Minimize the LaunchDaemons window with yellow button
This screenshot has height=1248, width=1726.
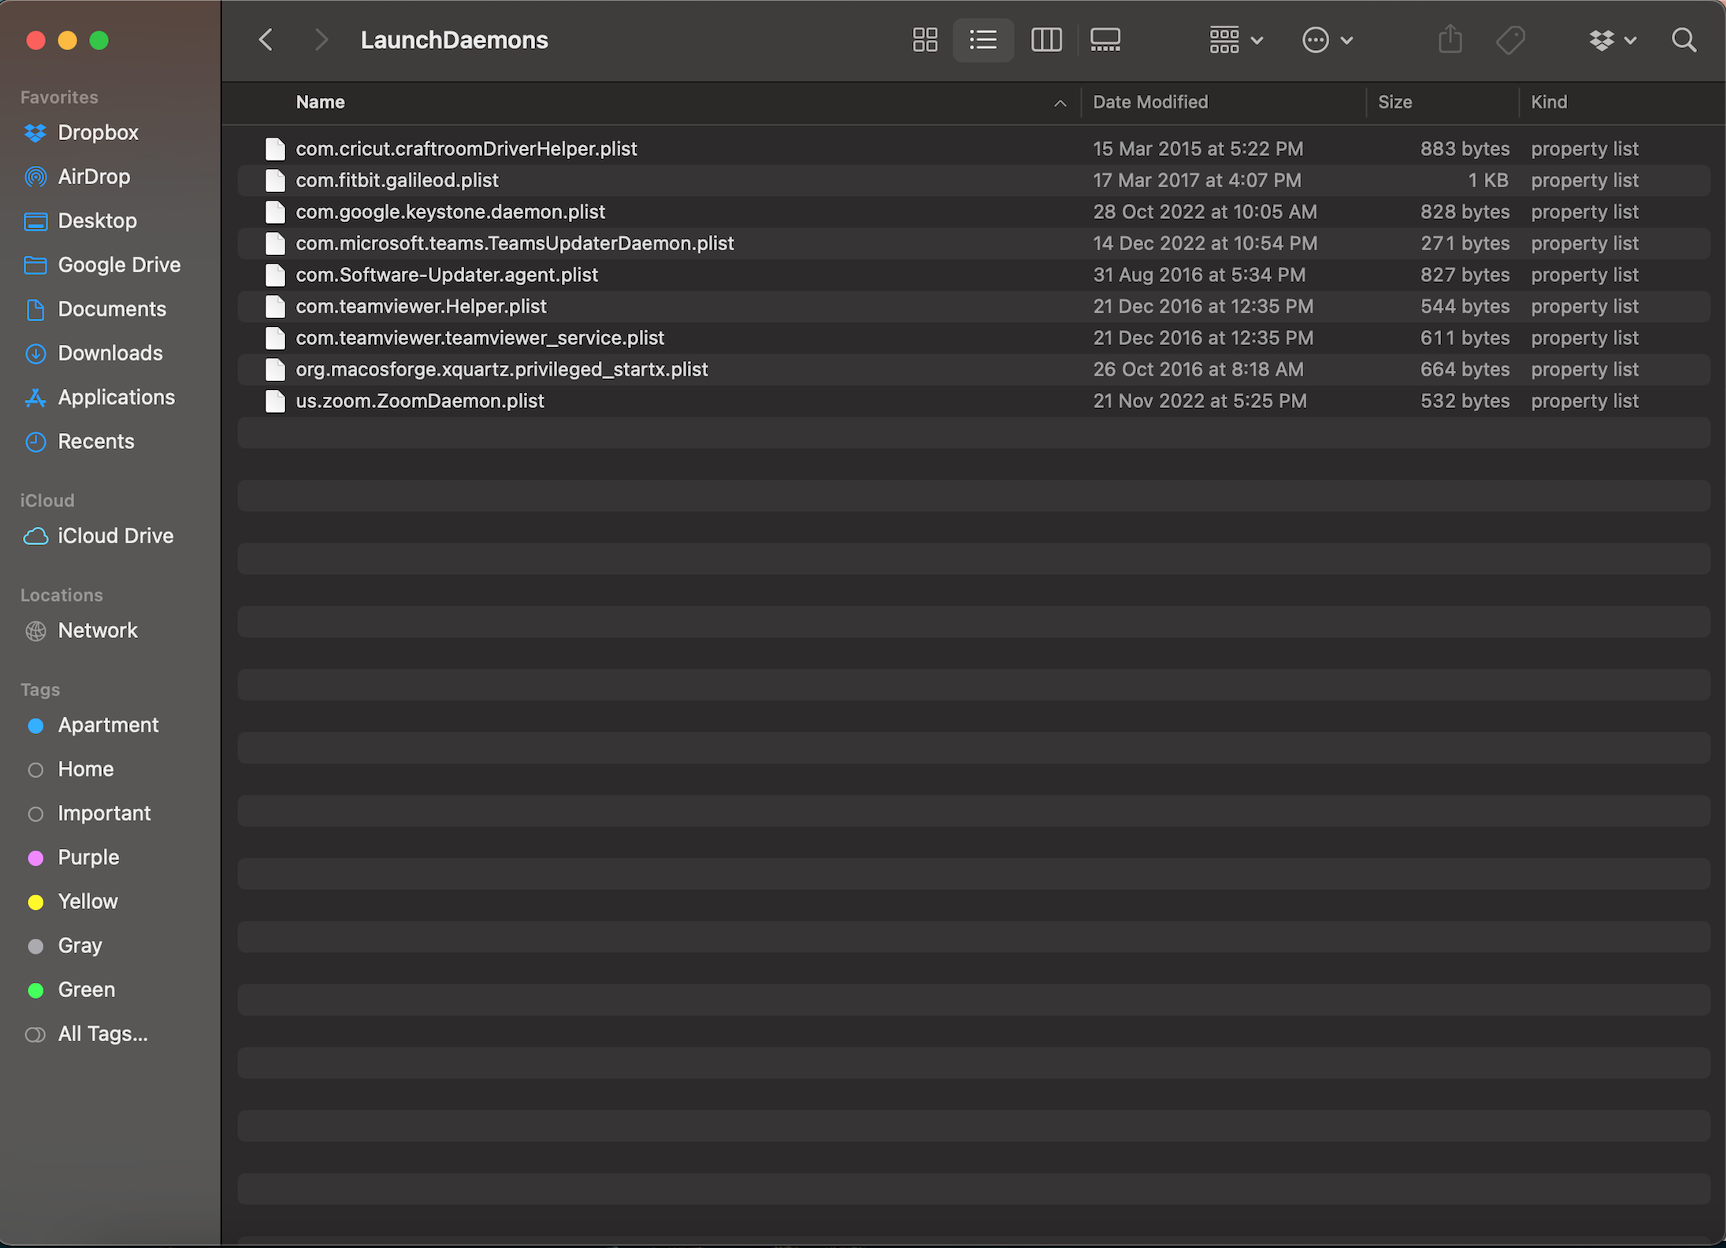click(x=67, y=40)
